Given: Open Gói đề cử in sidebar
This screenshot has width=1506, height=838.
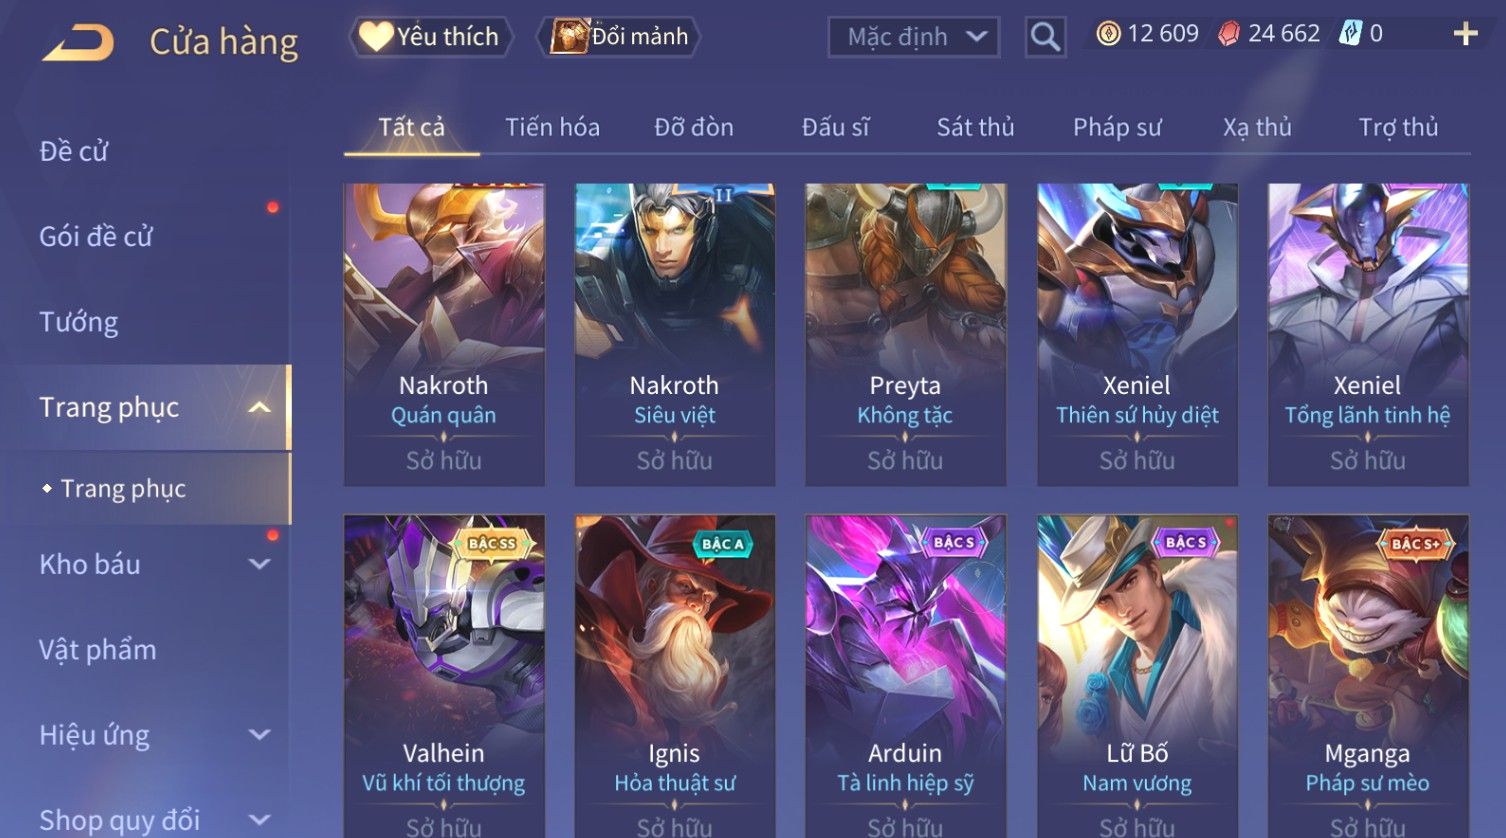Looking at the screenshot, I should pos(96,237).
